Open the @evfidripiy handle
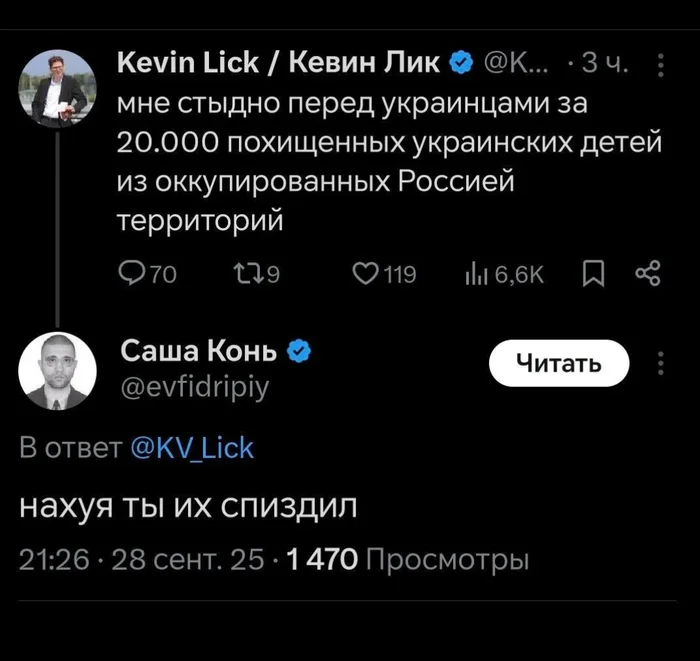Screen dimensions: 700x661 tap(194, 386)
